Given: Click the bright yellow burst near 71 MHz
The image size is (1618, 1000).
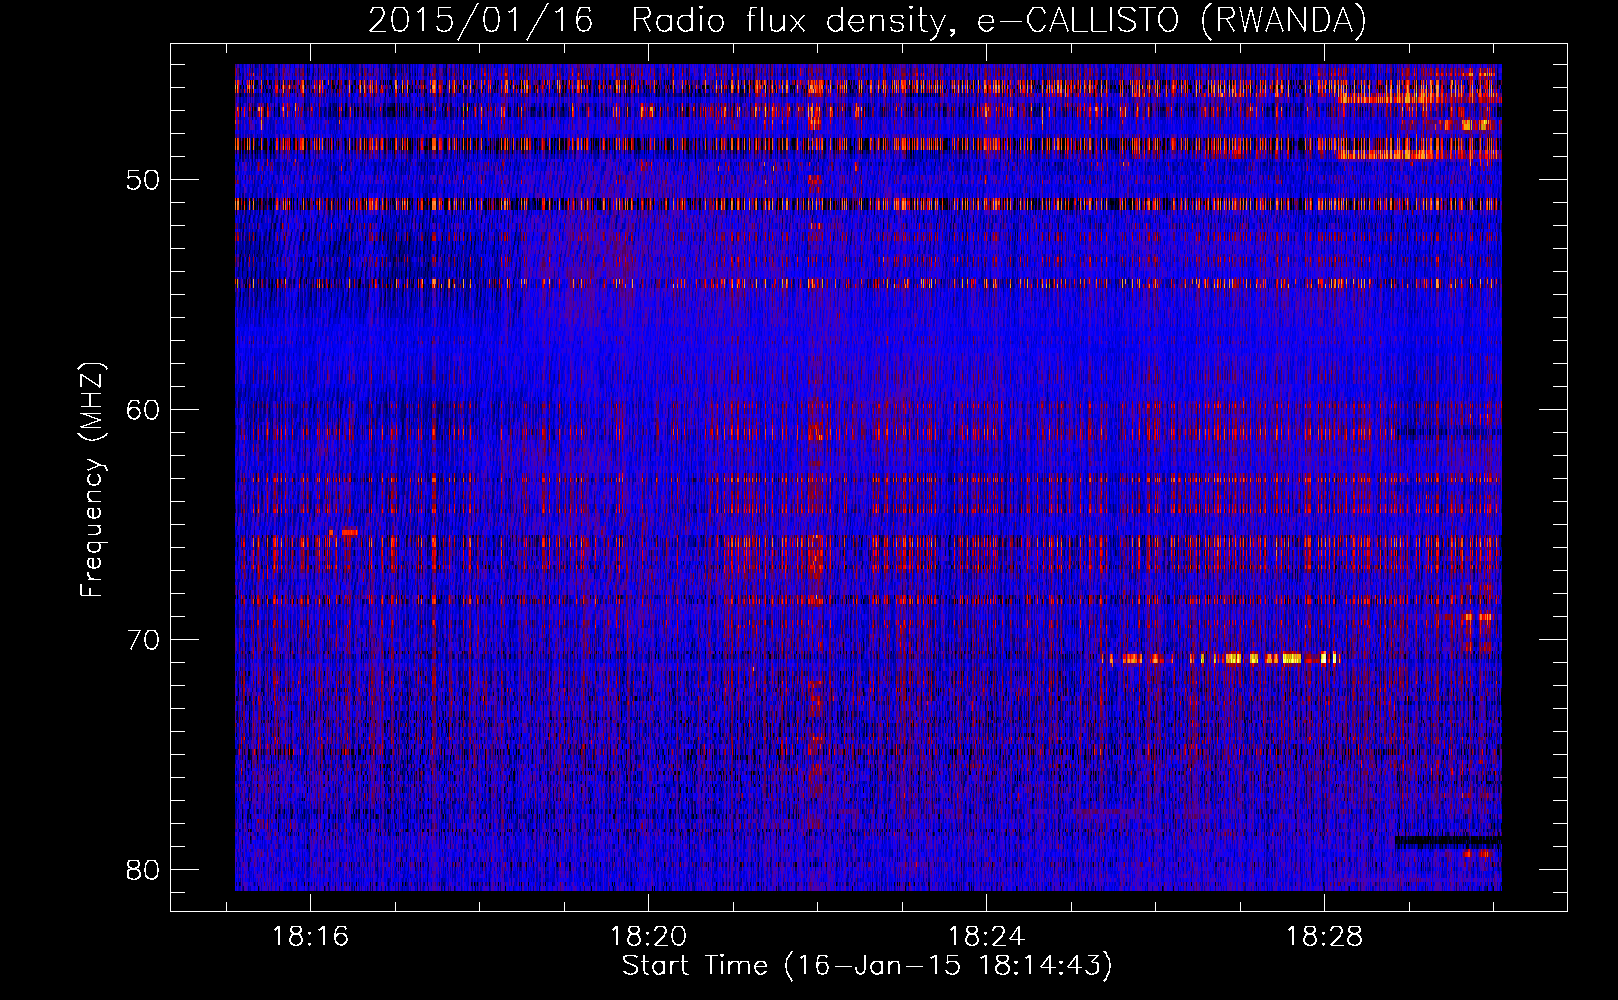Looking at the screenshot, I should coord(1222,658).
